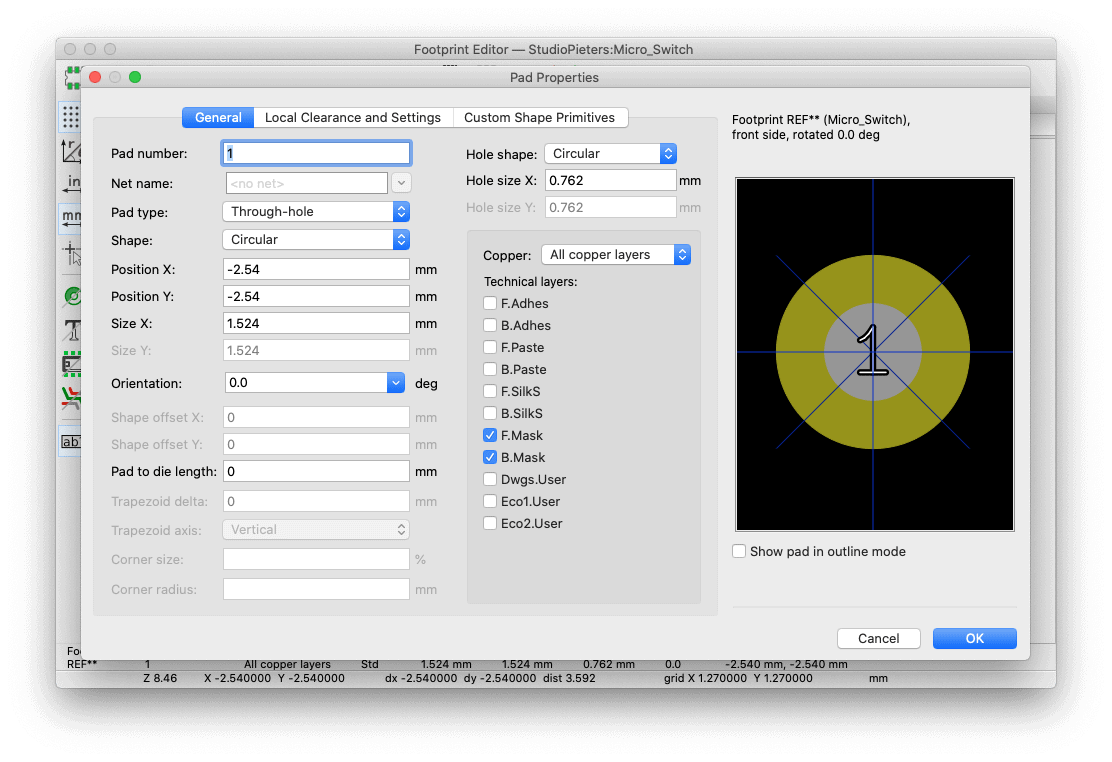1112x762 pixels.
Task: Open the Pad type dropdown
Action: 316,211
